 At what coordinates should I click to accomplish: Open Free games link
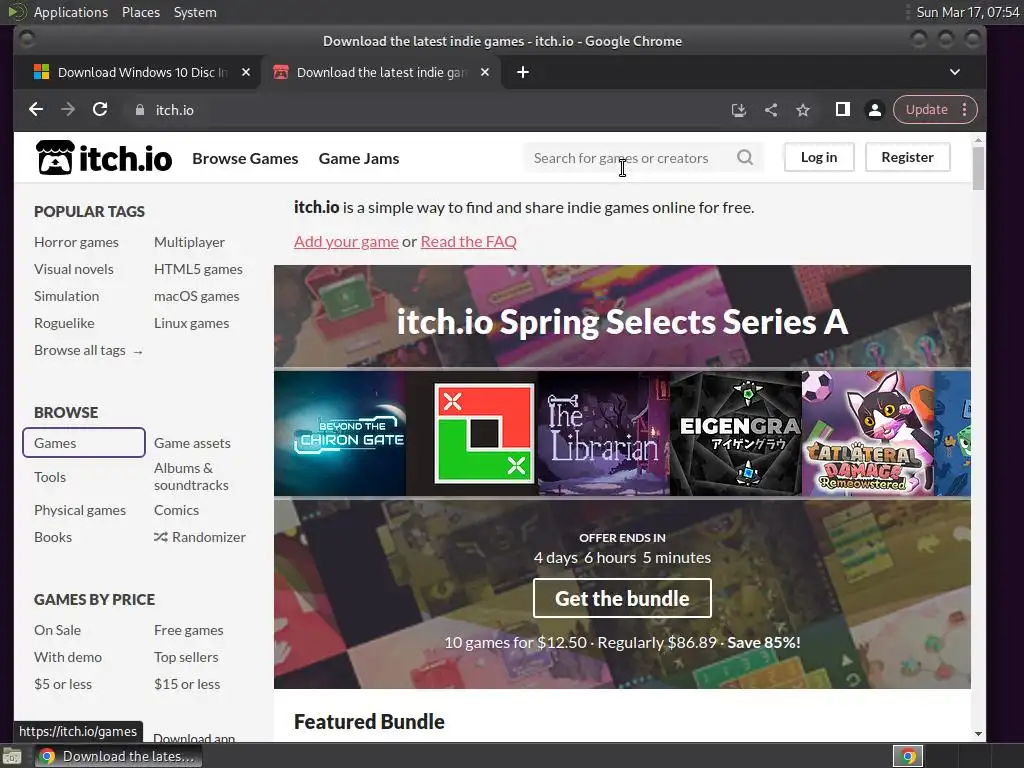[x=189, y=630]
